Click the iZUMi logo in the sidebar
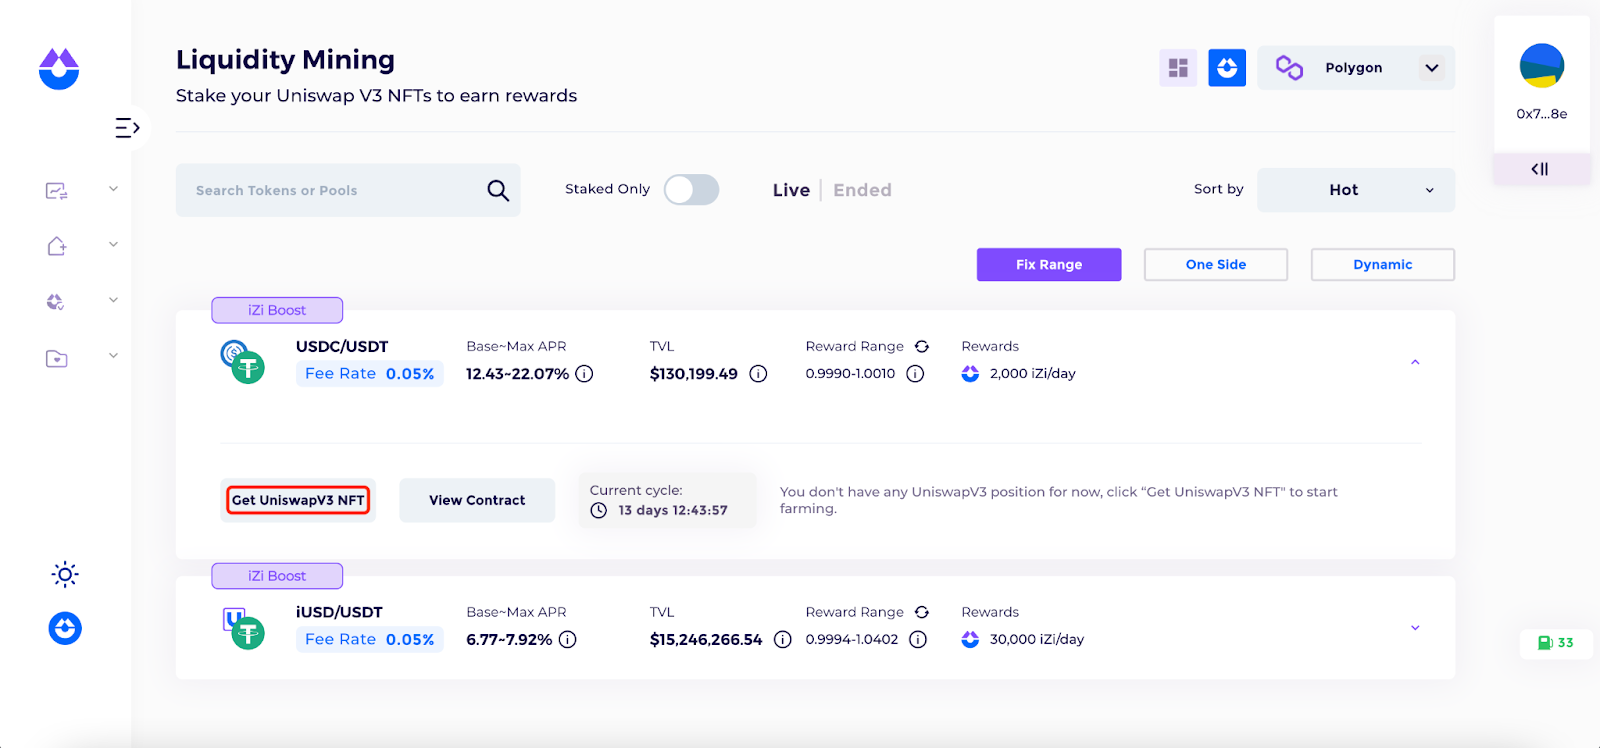The image size is (1600, 748). pos(59,69)
